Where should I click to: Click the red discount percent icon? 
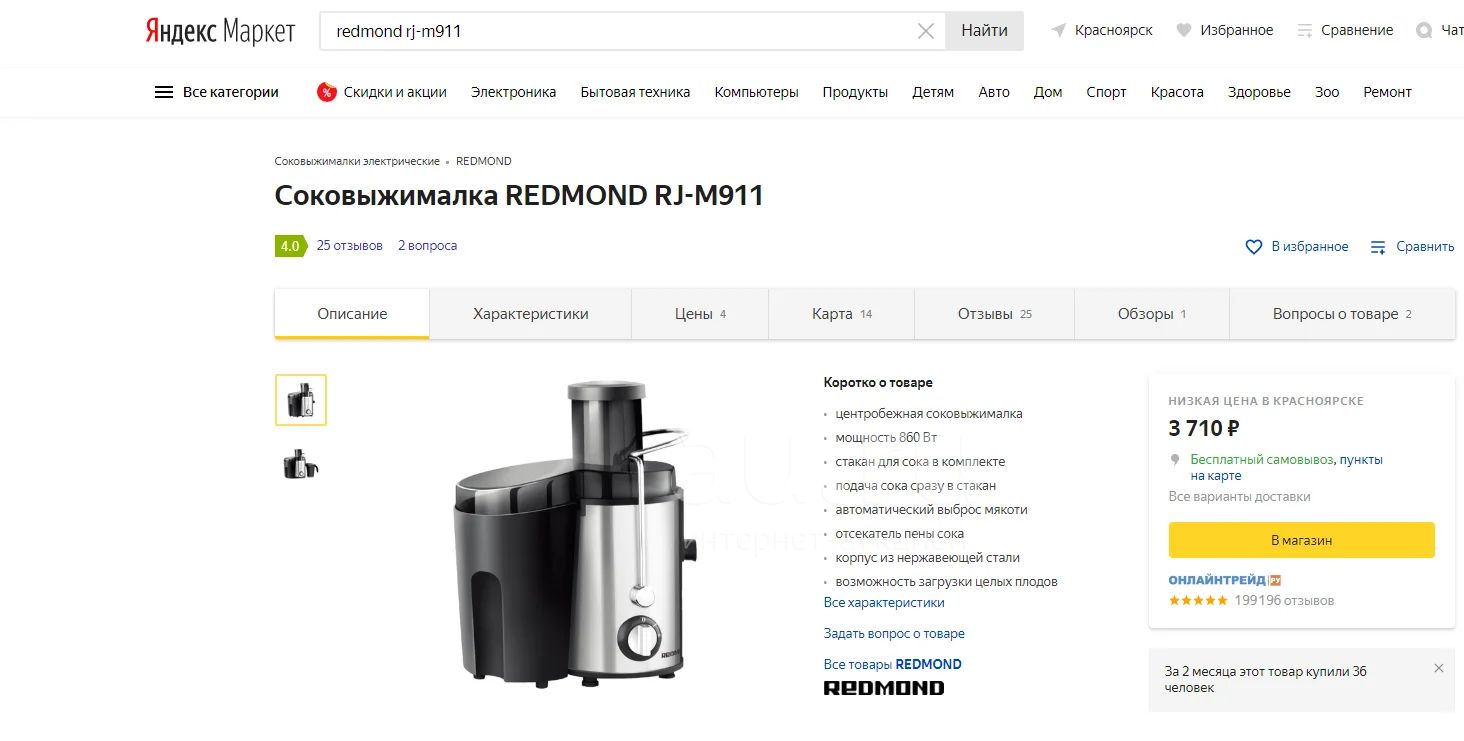coord(327,92)
